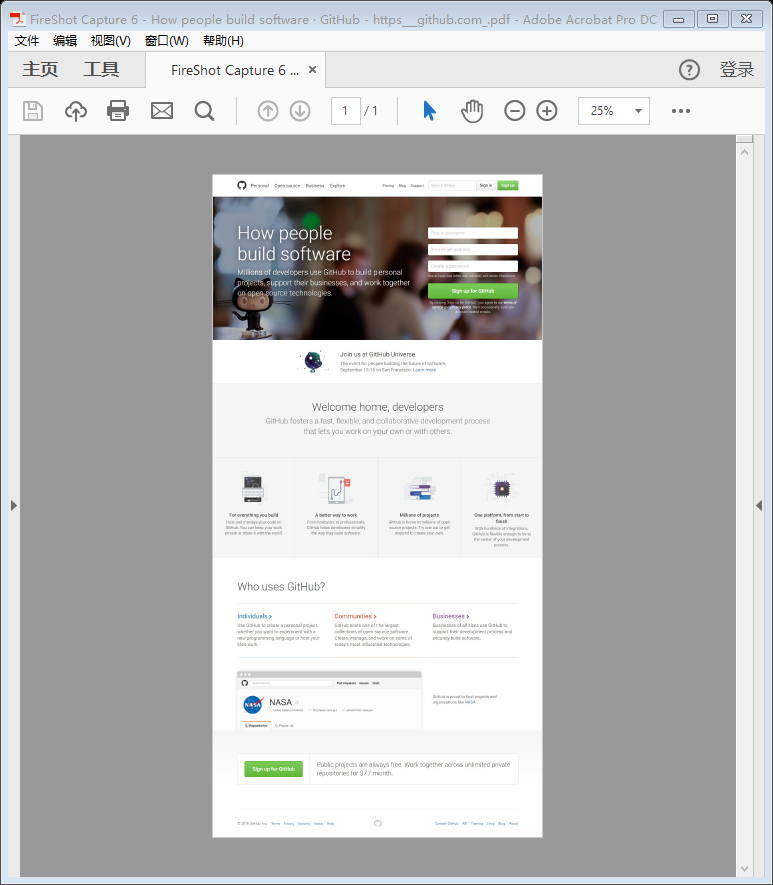
Task: Maximize the Acrobat window
Action: pos(713,19)
